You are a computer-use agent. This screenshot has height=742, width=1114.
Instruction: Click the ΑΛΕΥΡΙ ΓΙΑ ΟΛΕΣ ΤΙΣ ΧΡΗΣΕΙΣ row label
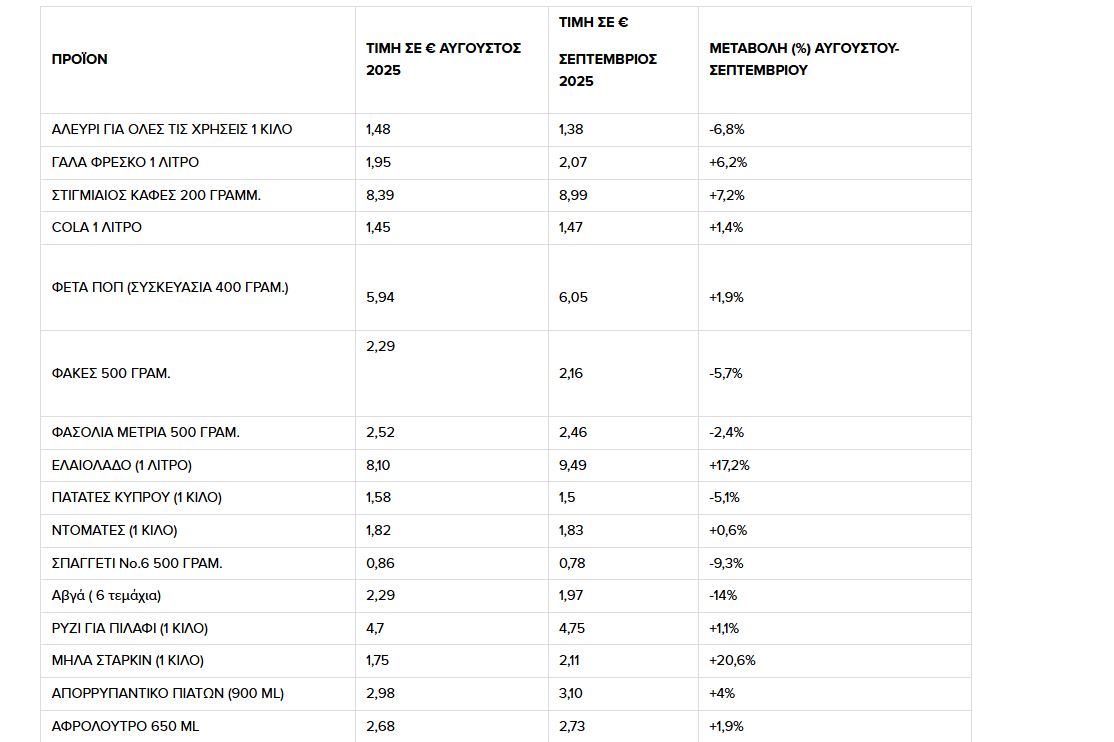point(172,129)
